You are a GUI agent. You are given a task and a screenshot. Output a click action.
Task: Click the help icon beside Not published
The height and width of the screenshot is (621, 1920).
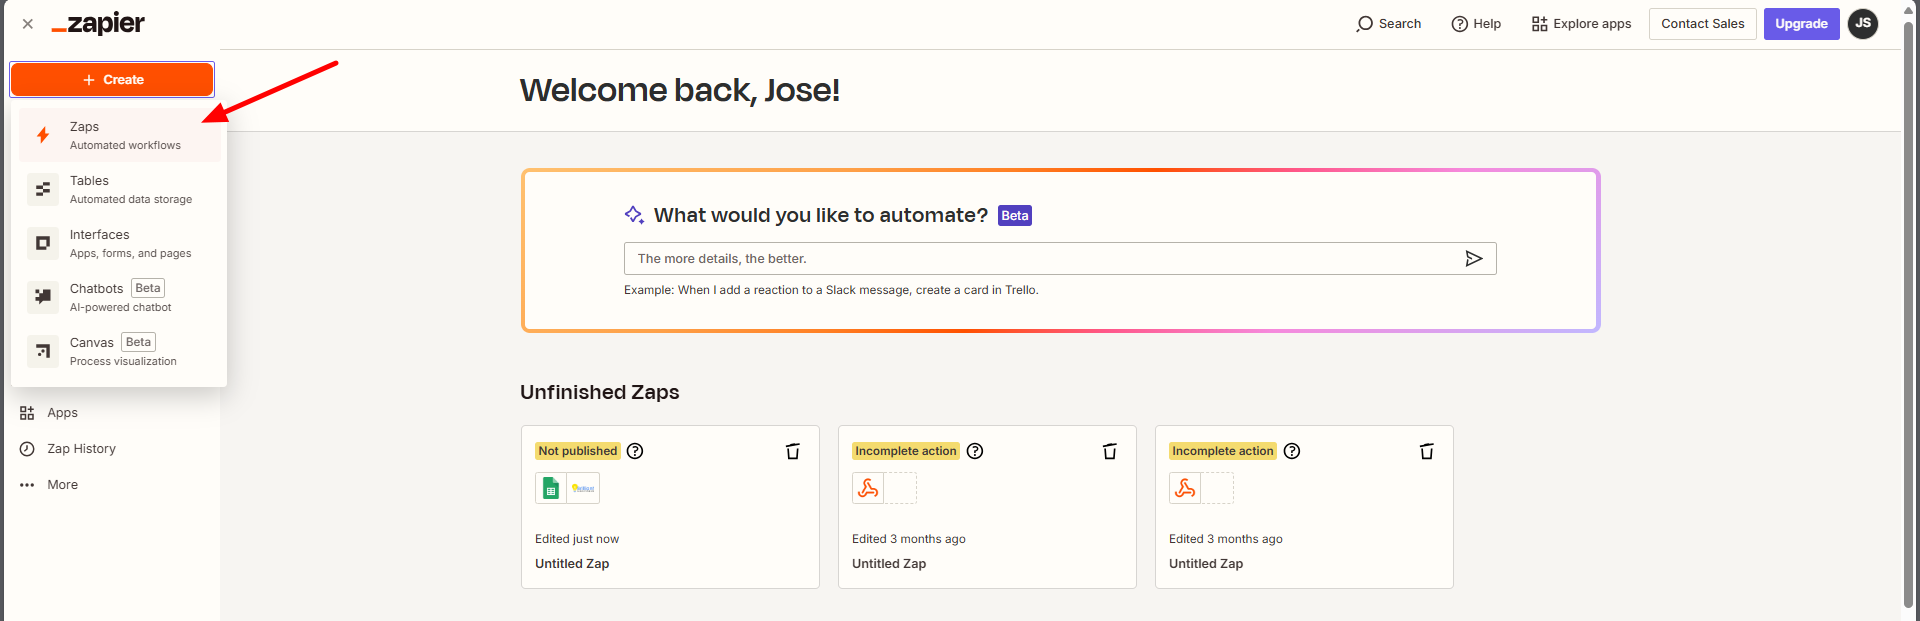tap(635, 451)
